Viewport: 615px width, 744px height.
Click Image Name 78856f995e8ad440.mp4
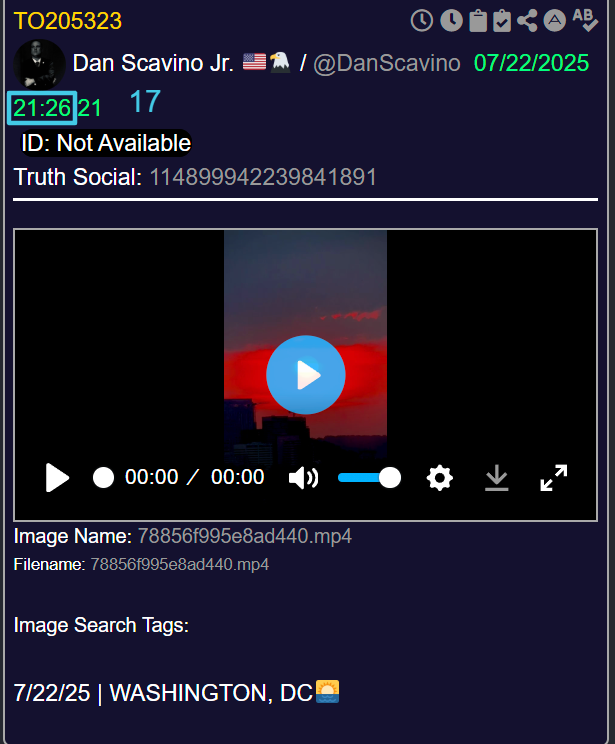244,536
